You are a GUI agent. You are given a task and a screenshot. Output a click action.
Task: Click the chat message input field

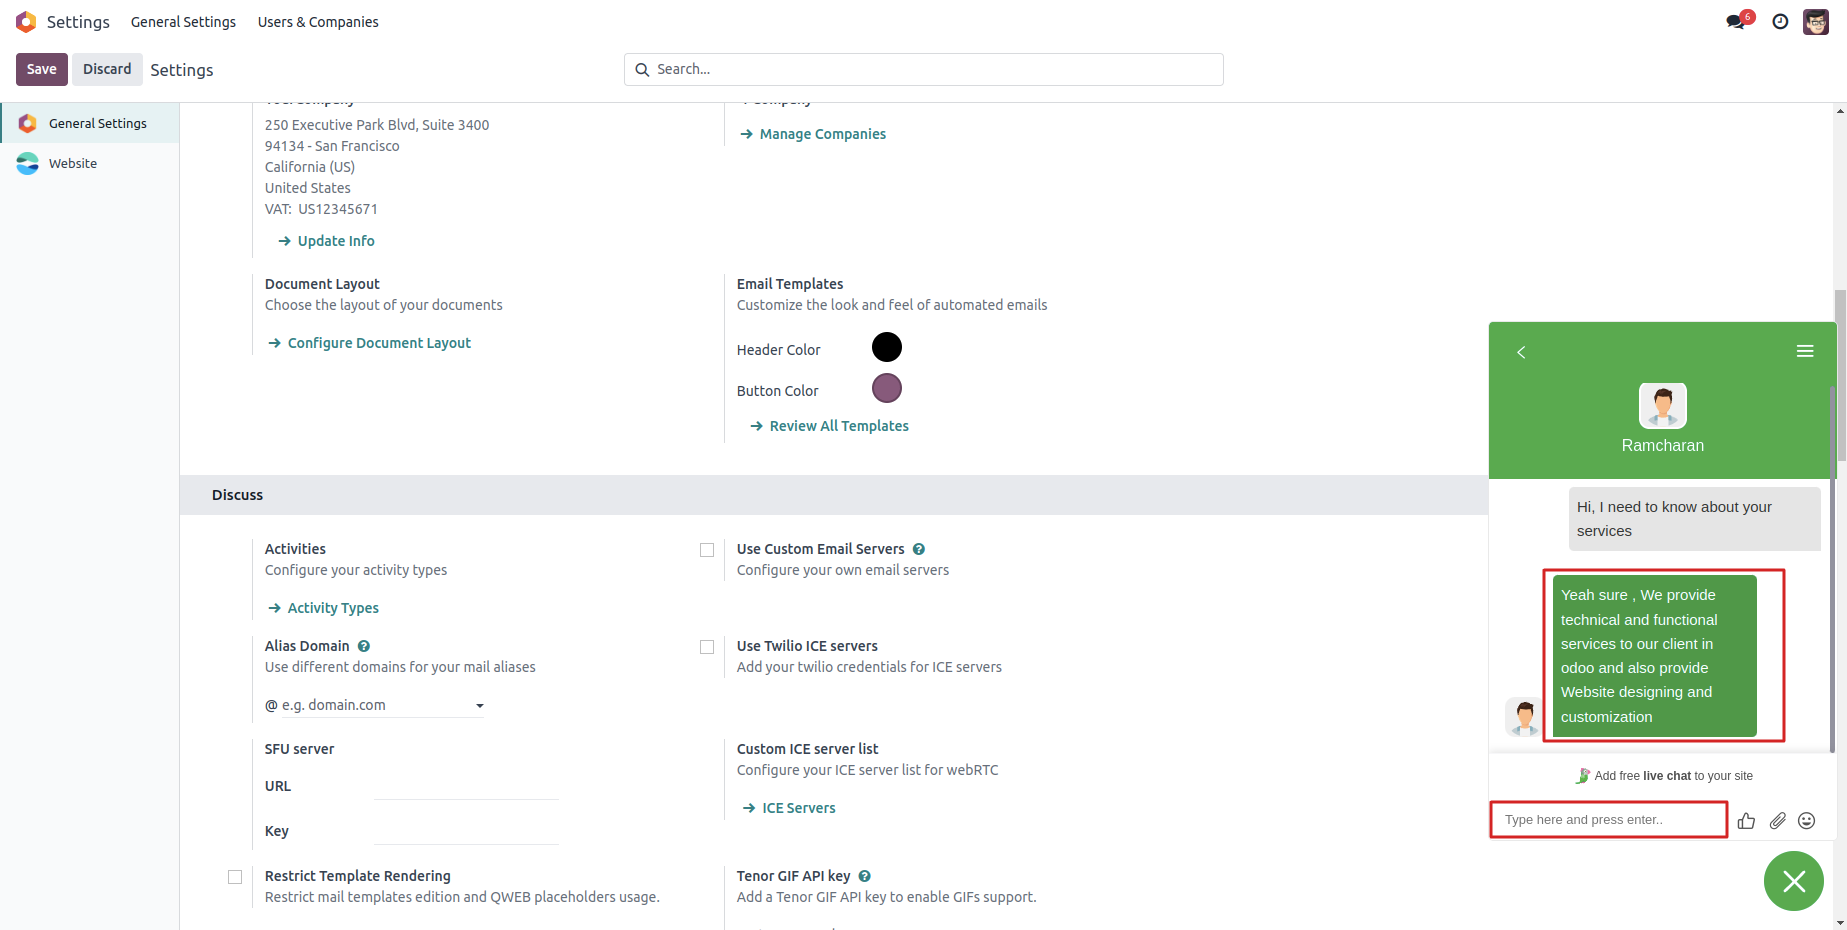[1608, 820]
